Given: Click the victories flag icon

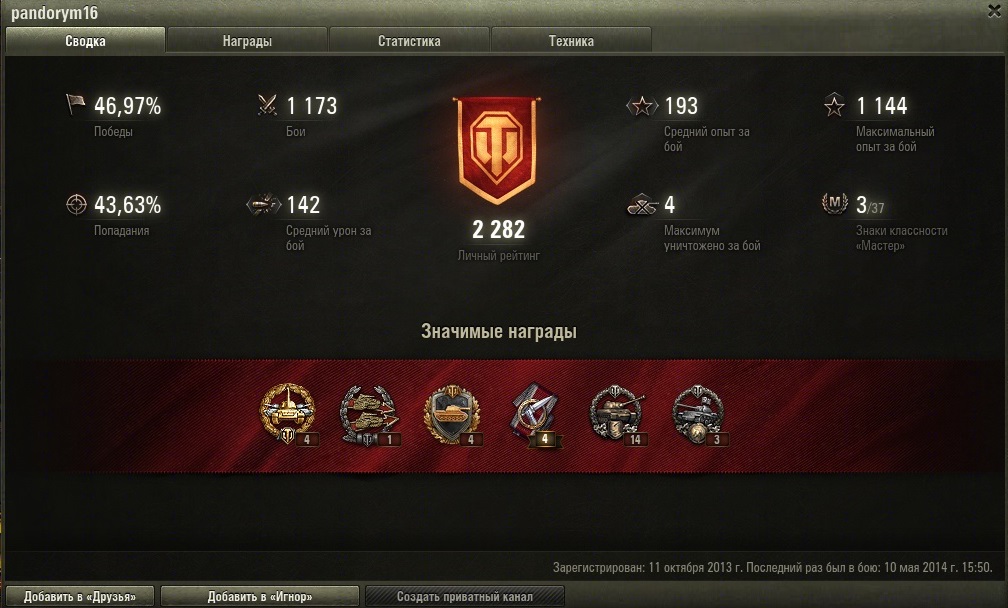Looking at the screenshot, I should (75, 104).
